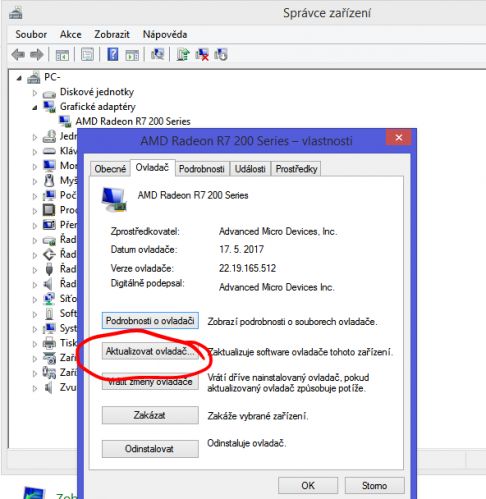Click the Disable device toolbar icon

click(x=221, y=54)
